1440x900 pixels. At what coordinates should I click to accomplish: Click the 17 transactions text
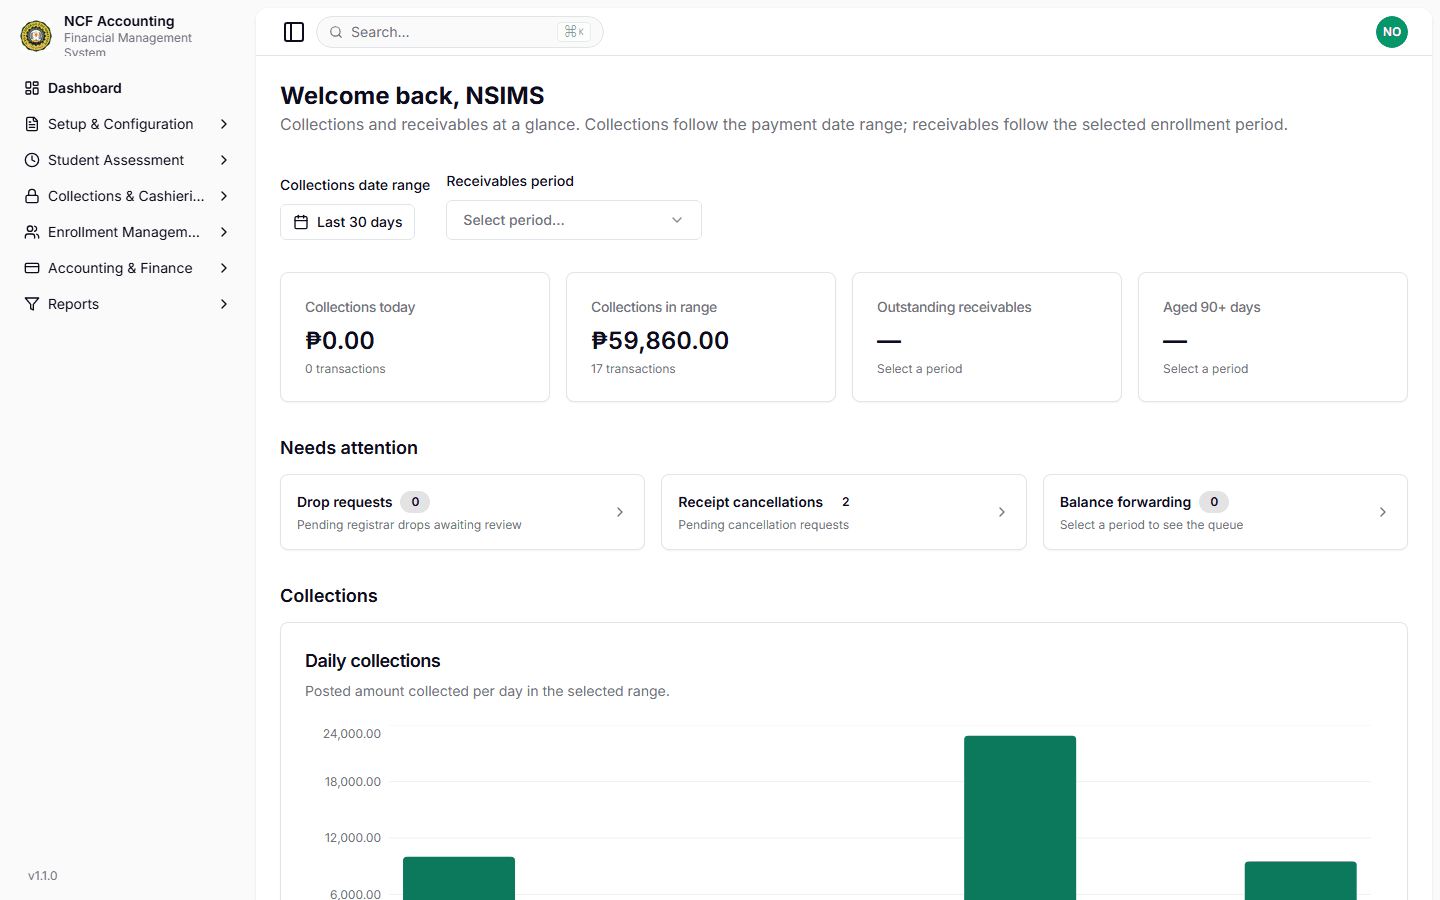[633, 369]
